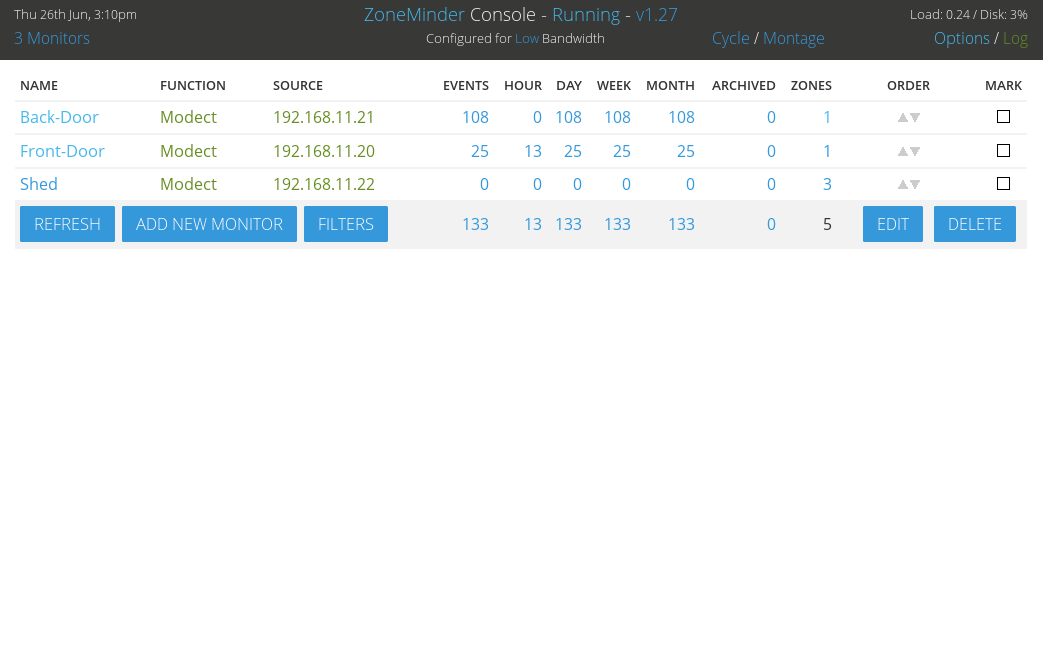View Back-Door events for the week
The image size is (1043, 651).
pos(617,117)
